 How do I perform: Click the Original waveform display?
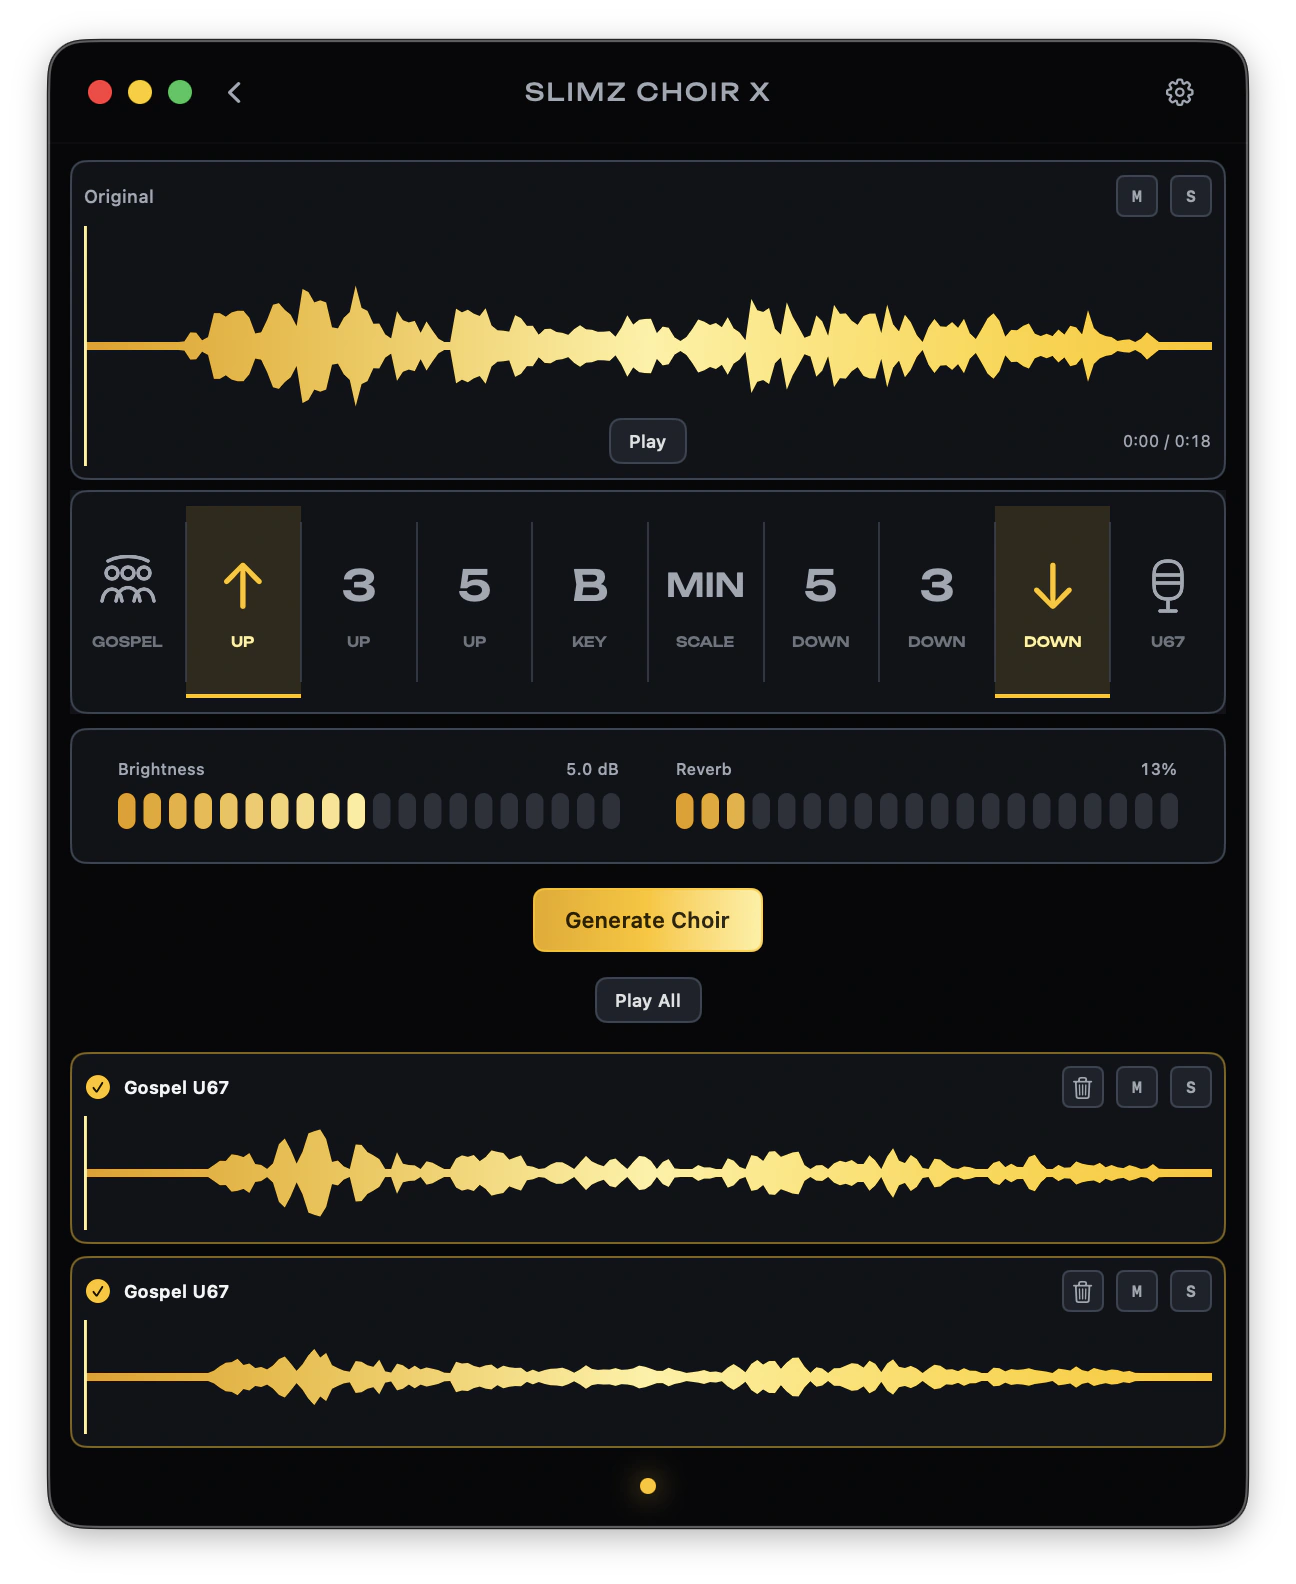648,345
